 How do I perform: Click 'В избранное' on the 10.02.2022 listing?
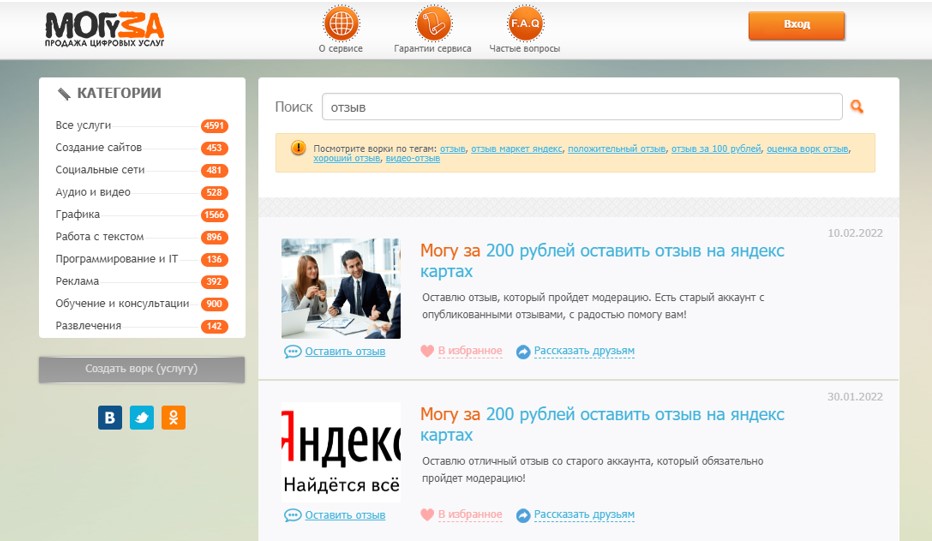coord(470,351)
